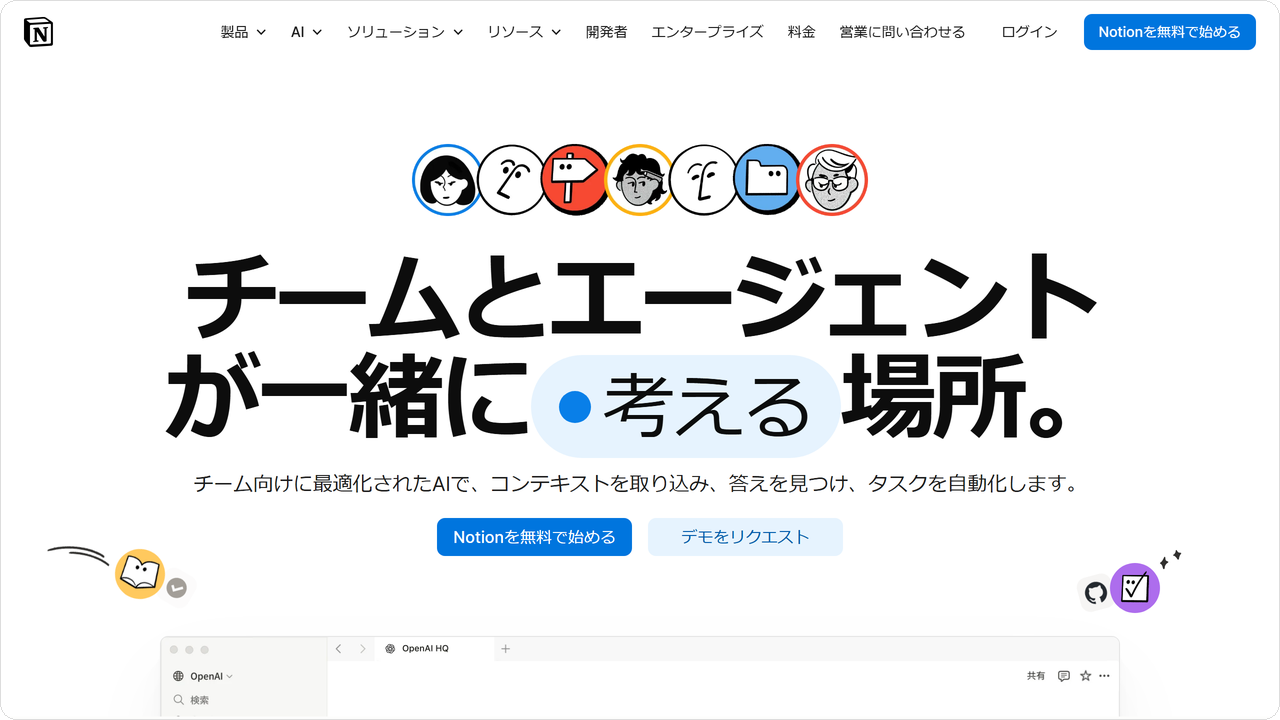Click the blue folder agent avatar
This screenshot has width=1280, height=720.
coord(767,180)
